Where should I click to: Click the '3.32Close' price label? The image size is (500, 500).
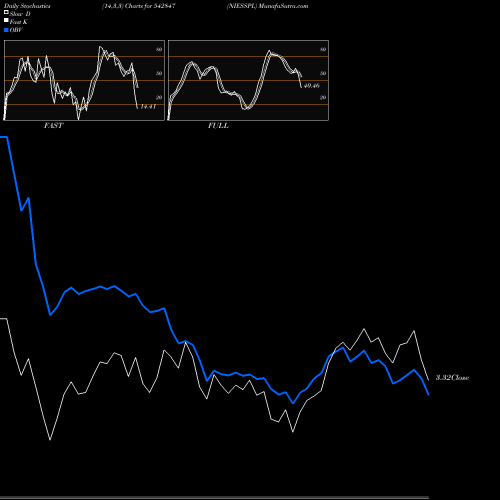[x=452, y=378]
